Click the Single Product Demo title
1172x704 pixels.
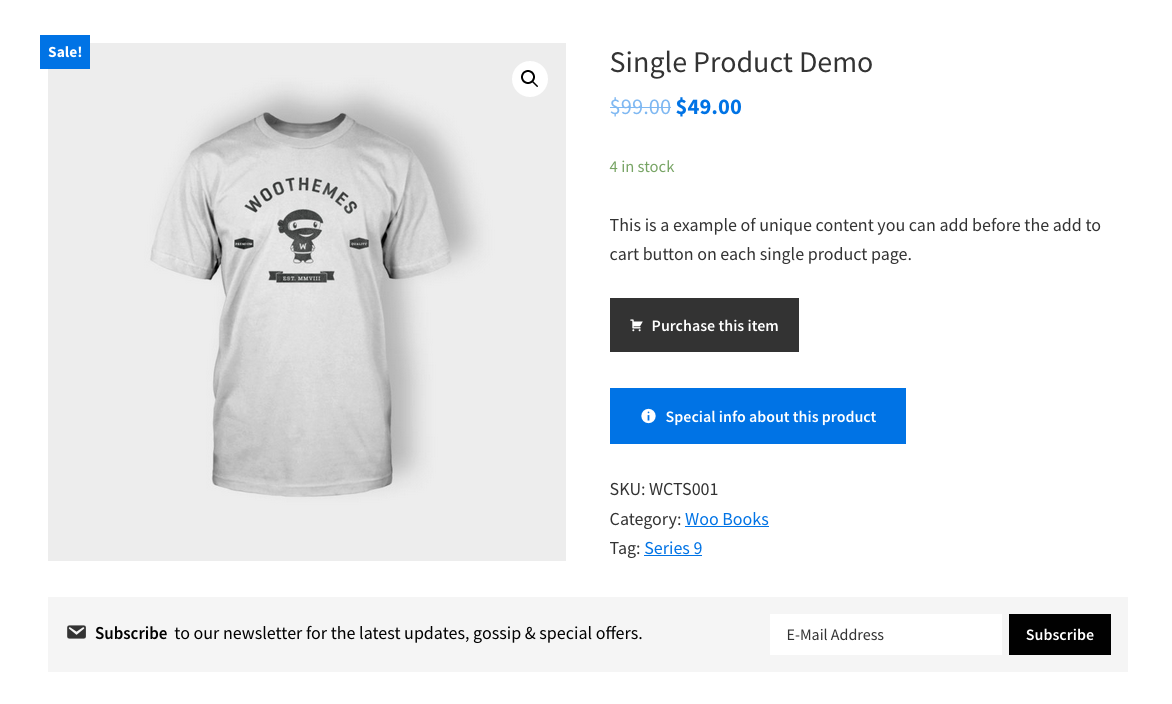(741, 62)
